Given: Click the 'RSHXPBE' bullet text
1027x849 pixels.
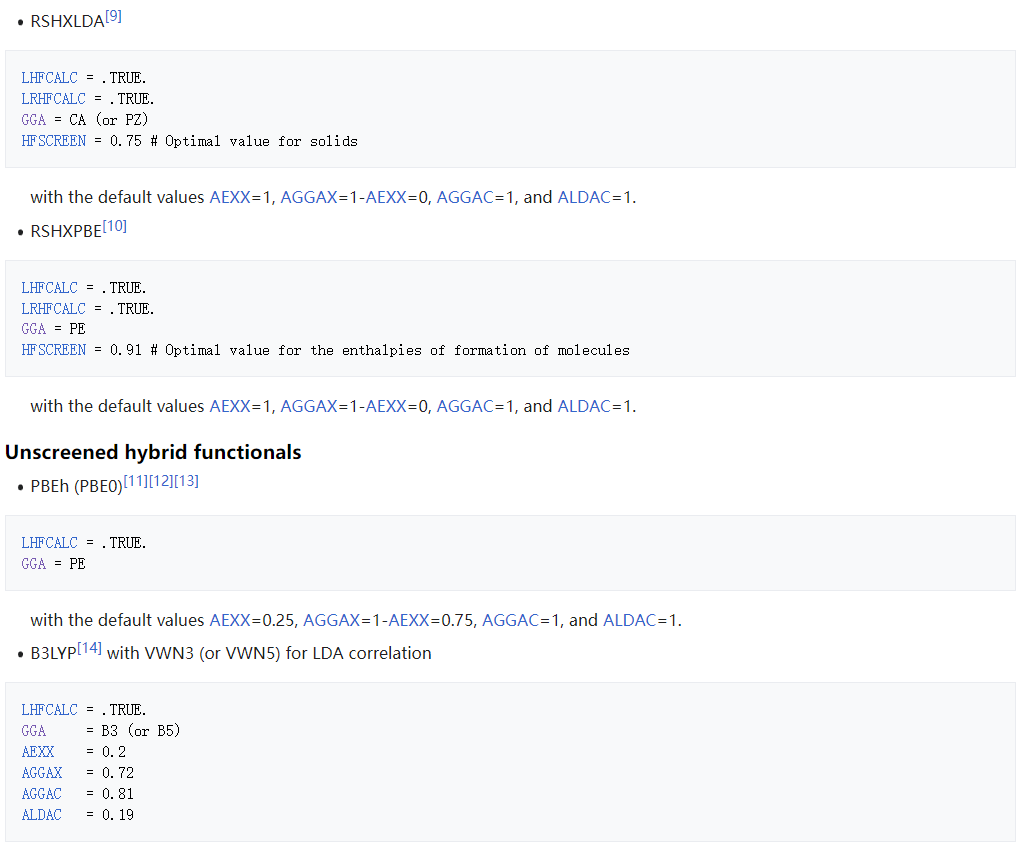Looking at the screenshot, I should point(66,231).
